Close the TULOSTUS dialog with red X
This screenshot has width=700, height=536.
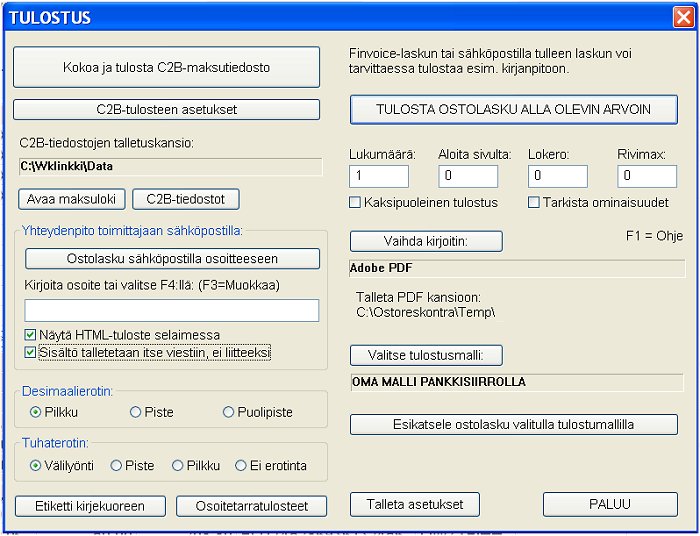[x=681, y=17]
